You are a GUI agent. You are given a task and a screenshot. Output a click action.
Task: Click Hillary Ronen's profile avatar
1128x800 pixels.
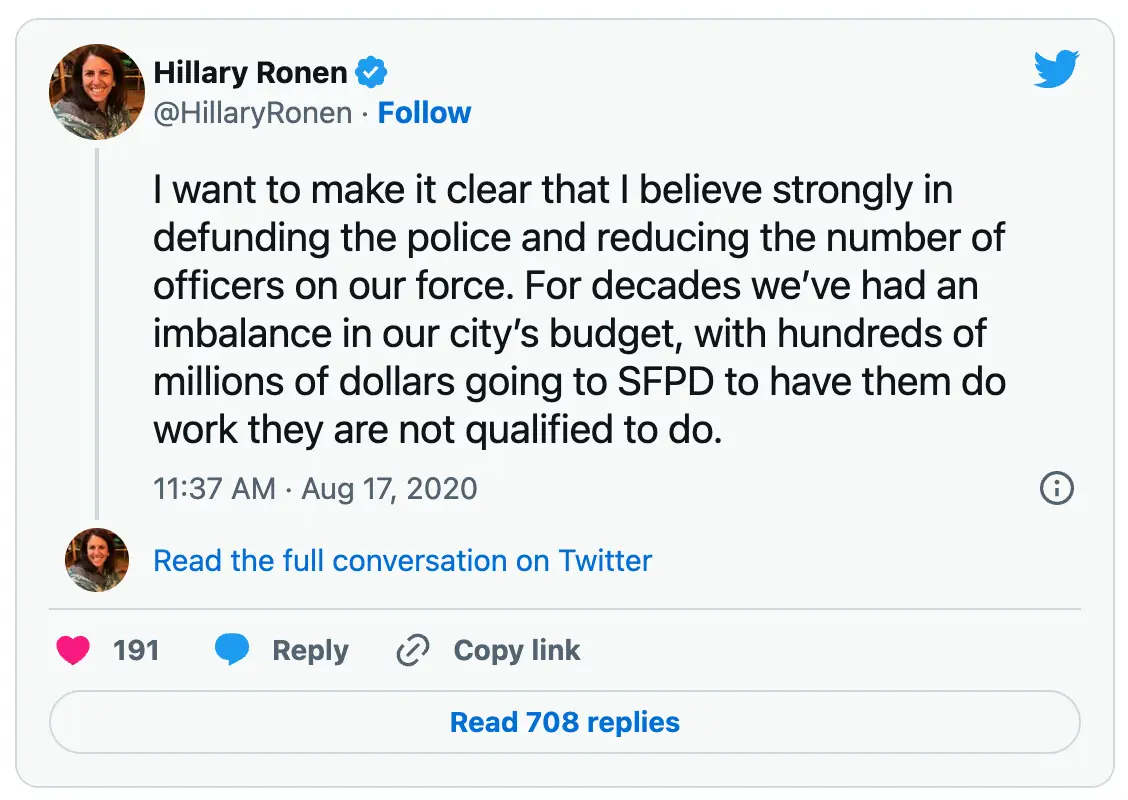click(97, 92)
